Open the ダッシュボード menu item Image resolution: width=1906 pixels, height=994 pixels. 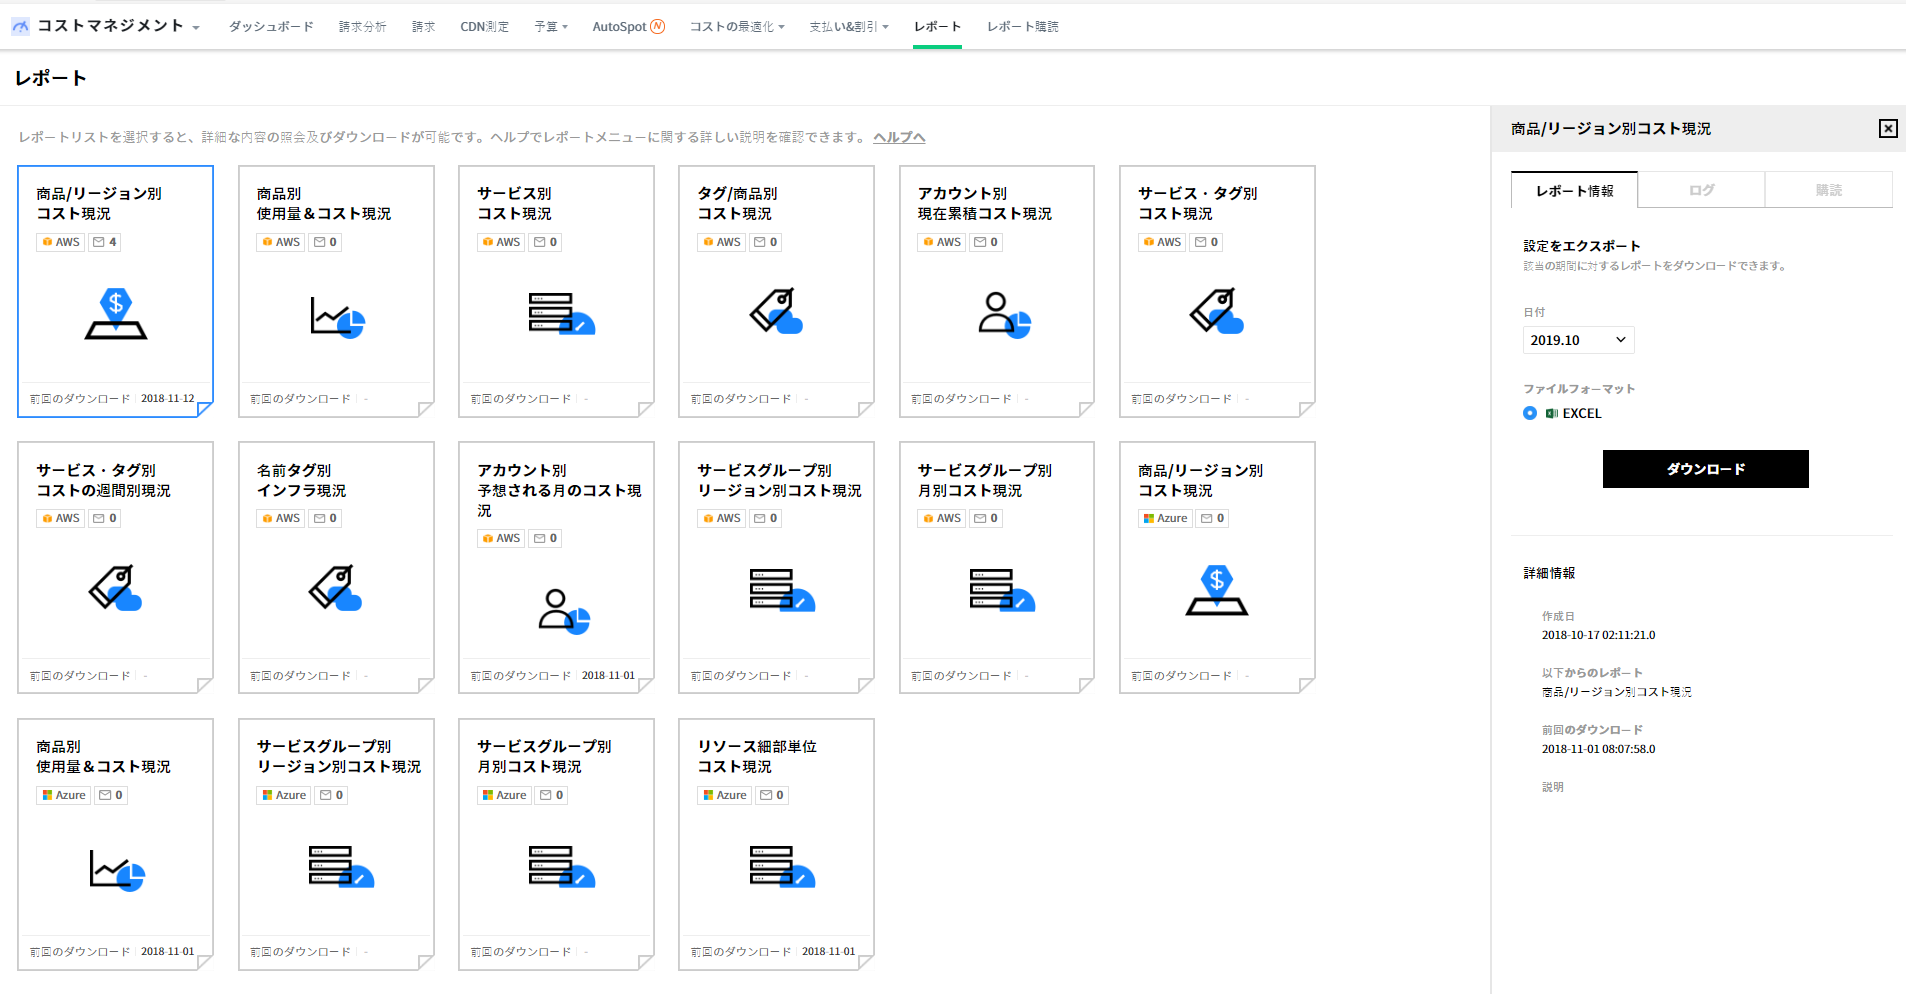(271, 27)
